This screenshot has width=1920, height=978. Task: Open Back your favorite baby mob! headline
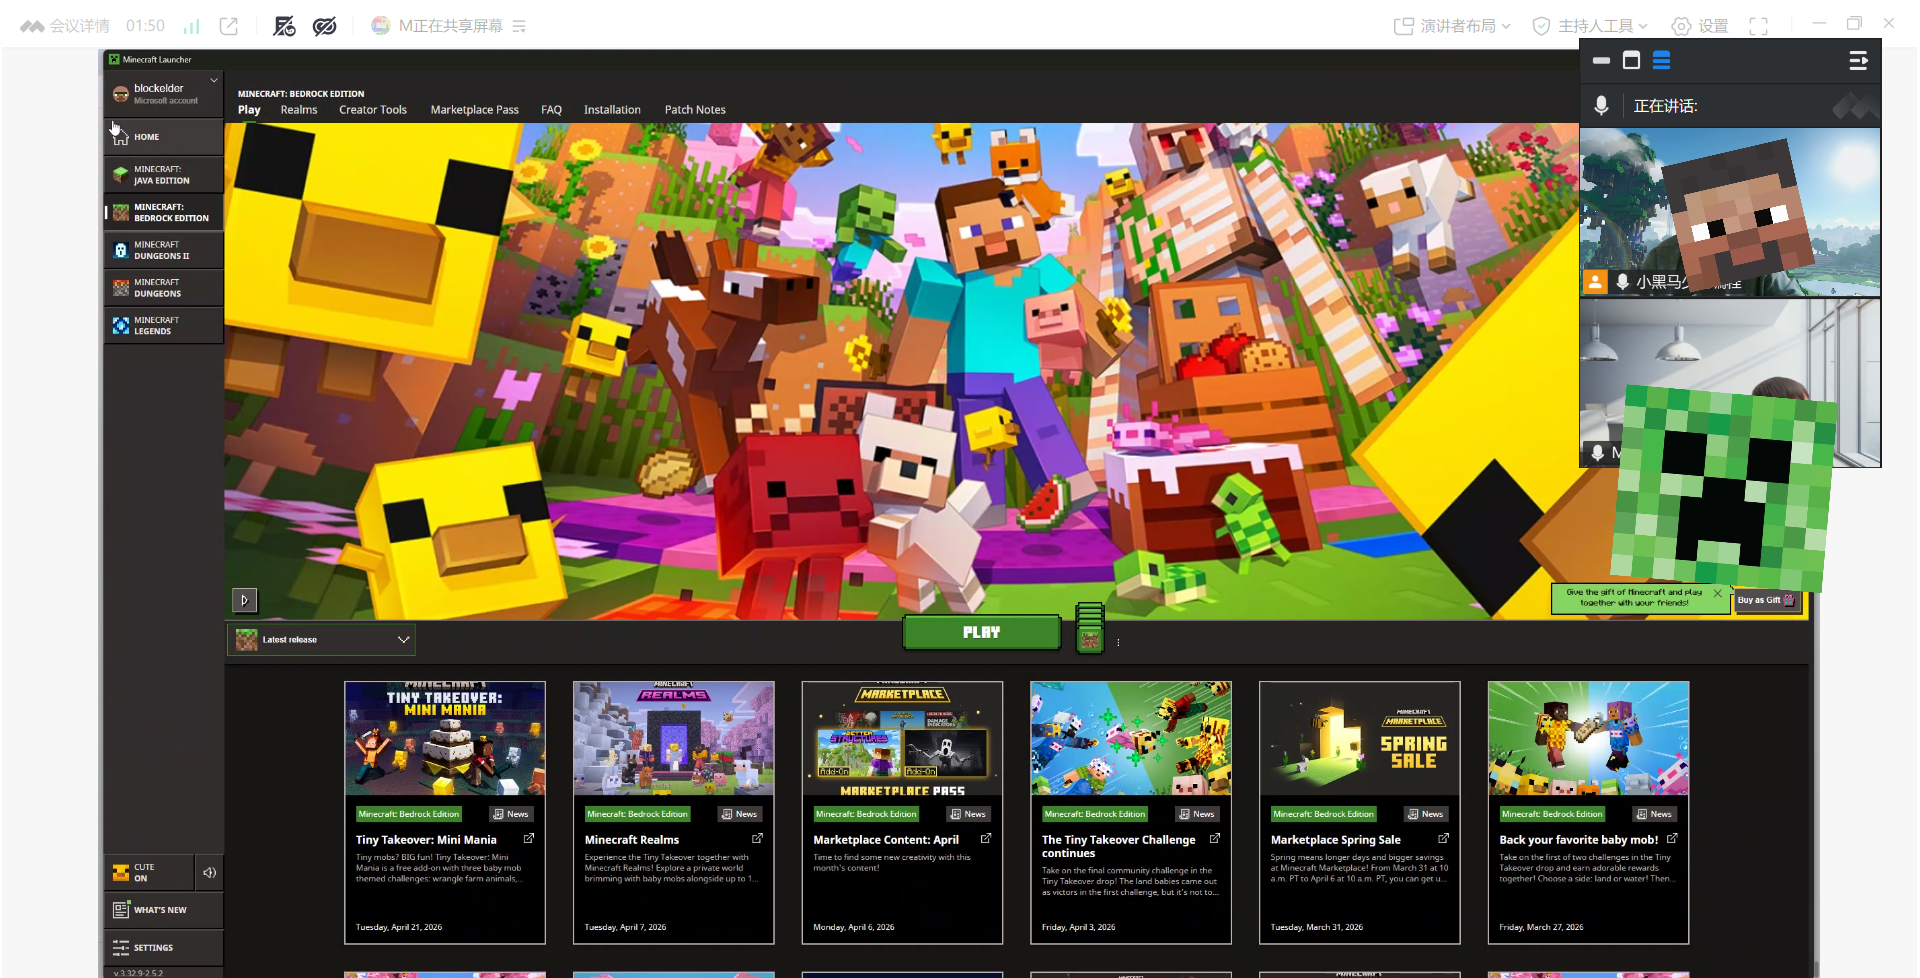click(x=1579, y=840)
